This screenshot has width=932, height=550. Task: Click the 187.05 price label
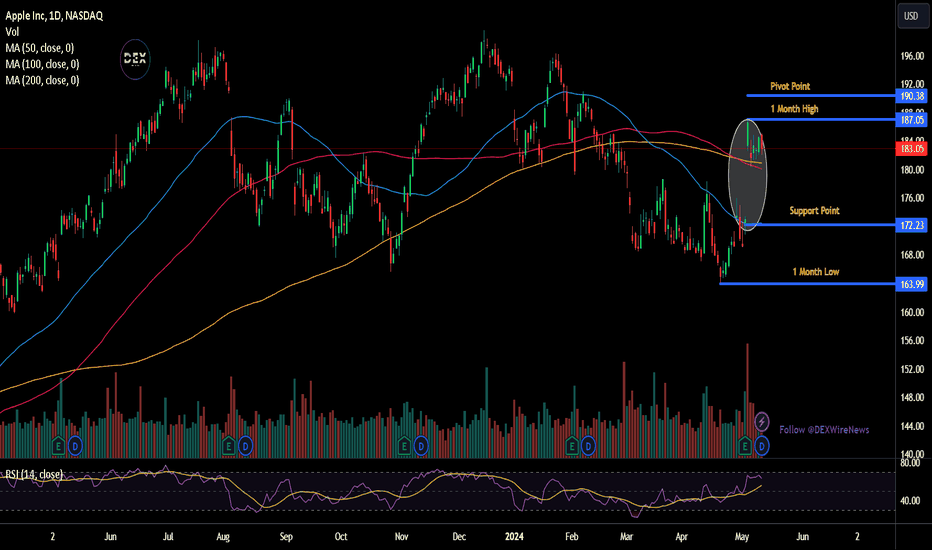pos(912,120)
